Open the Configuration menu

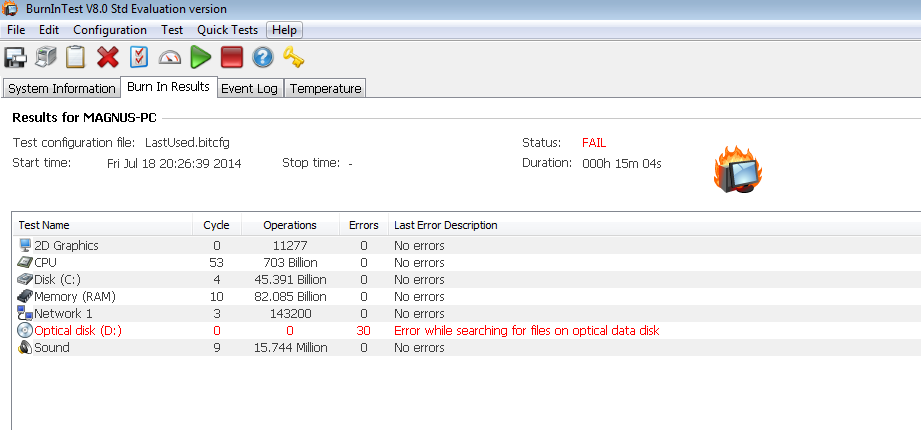coord(110,30)
